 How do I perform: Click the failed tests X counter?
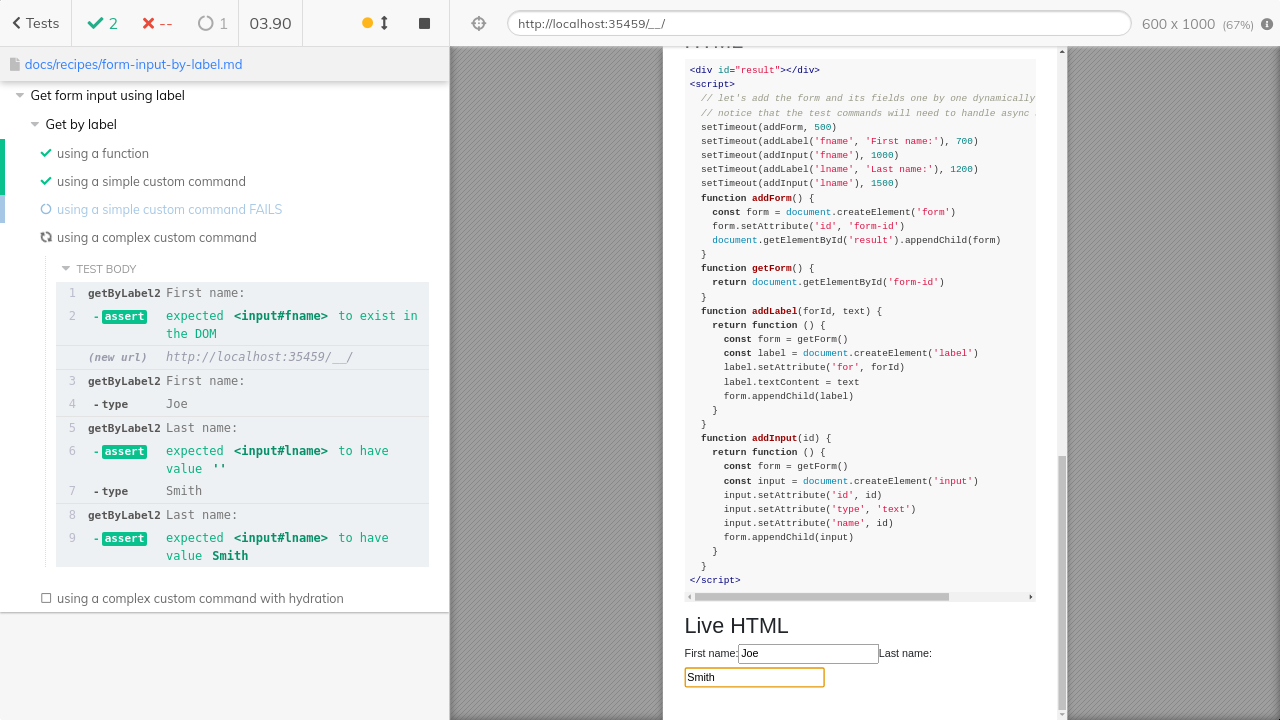(x=157, y=23)
